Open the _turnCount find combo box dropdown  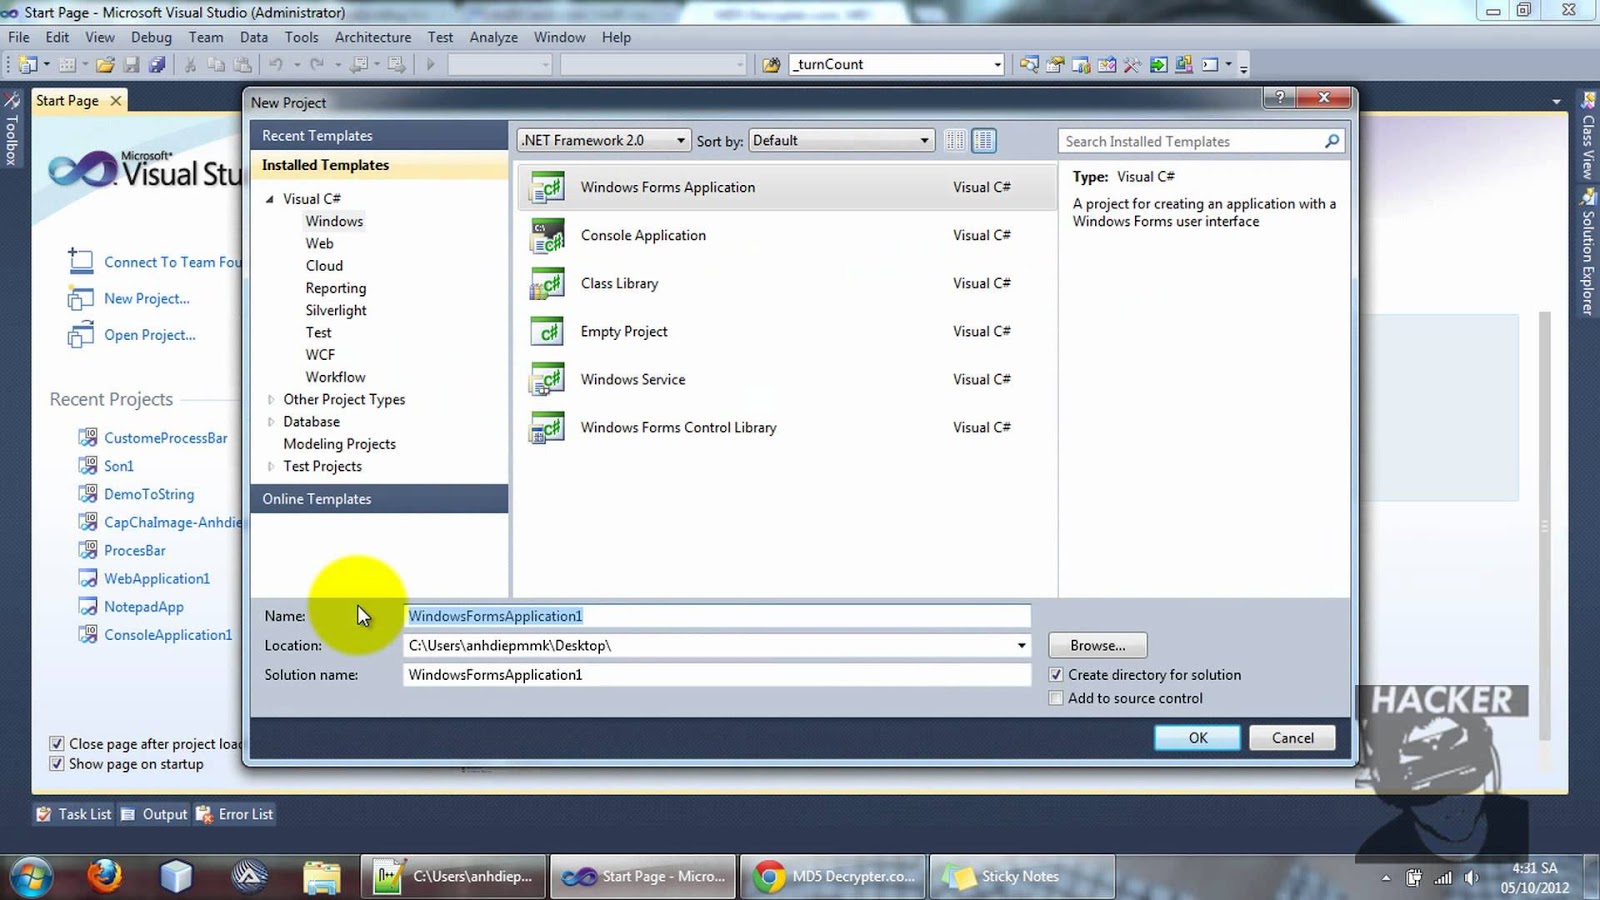tap(997, 64)
